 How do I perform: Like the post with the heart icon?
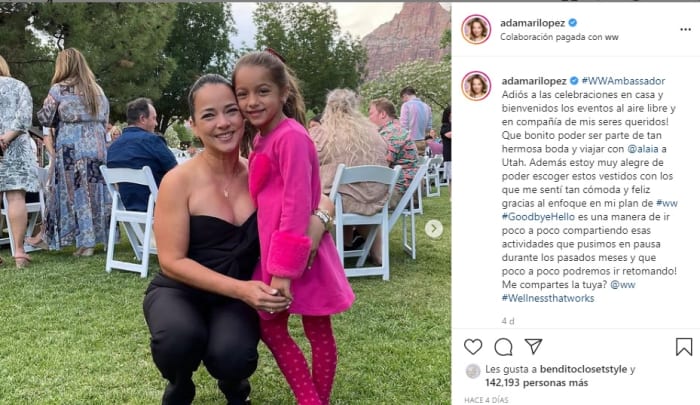[473, 347]
